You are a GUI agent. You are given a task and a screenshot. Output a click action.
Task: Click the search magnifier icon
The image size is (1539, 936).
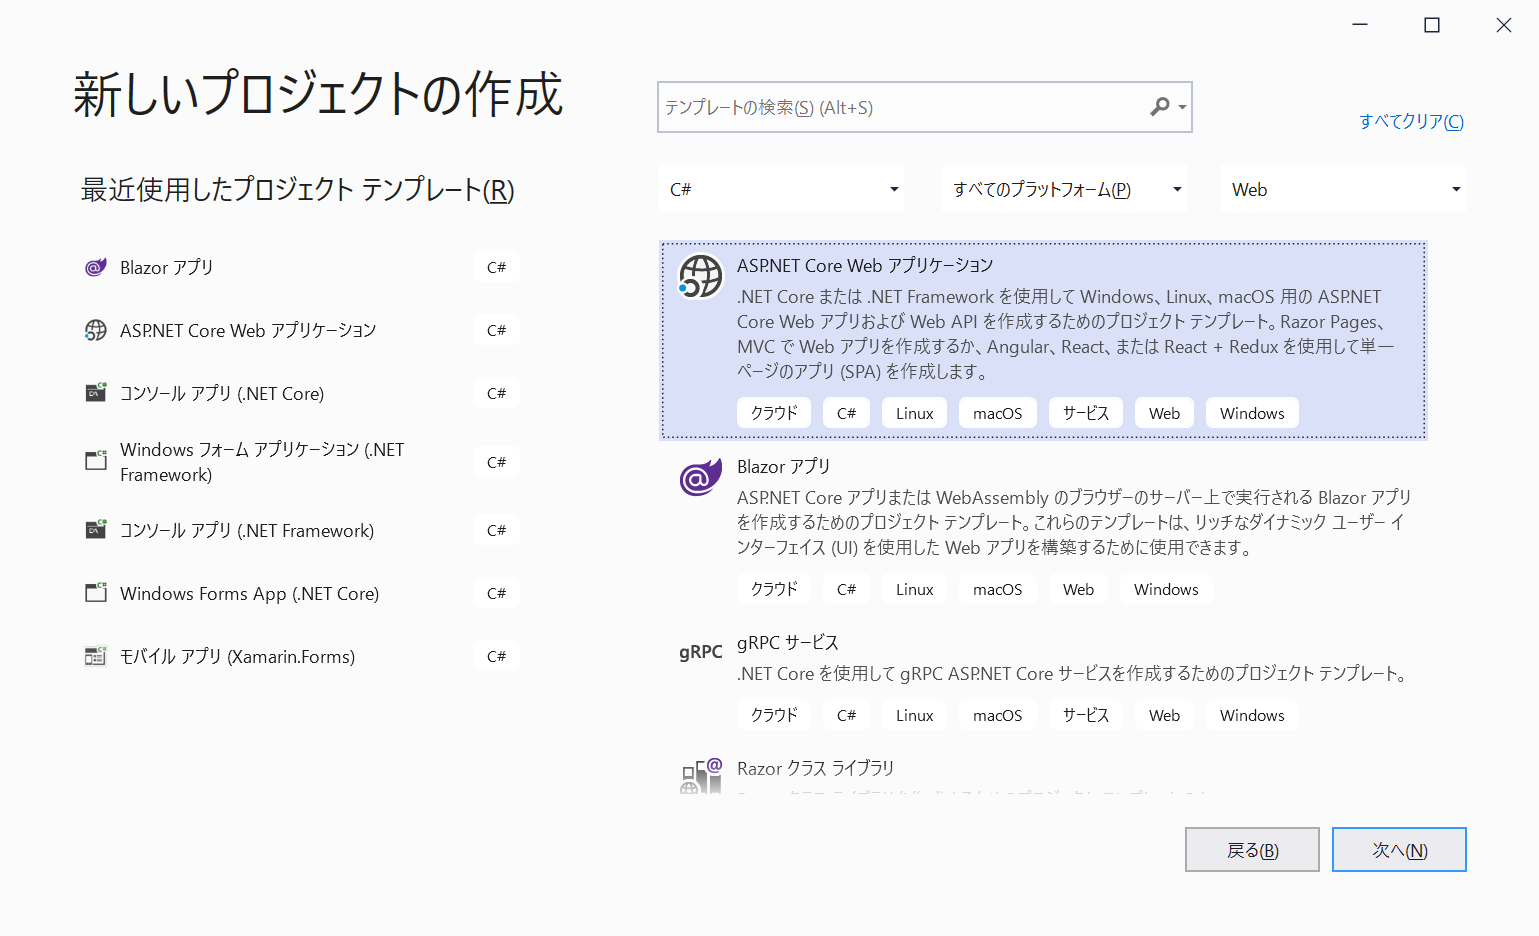(x=1160, y=106)
